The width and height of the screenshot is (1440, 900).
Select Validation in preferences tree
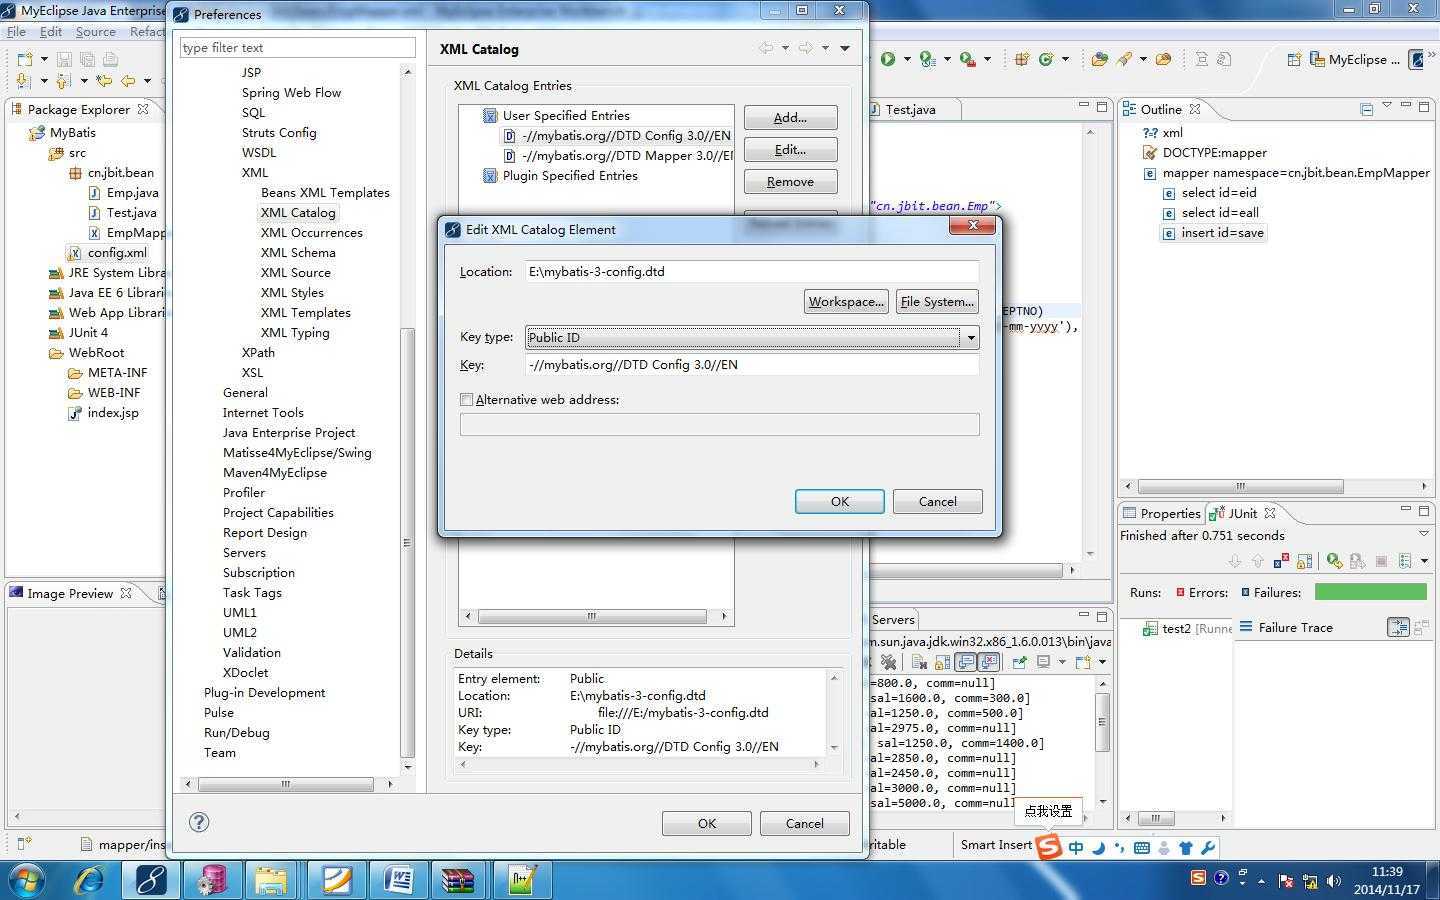pos(252,652)
